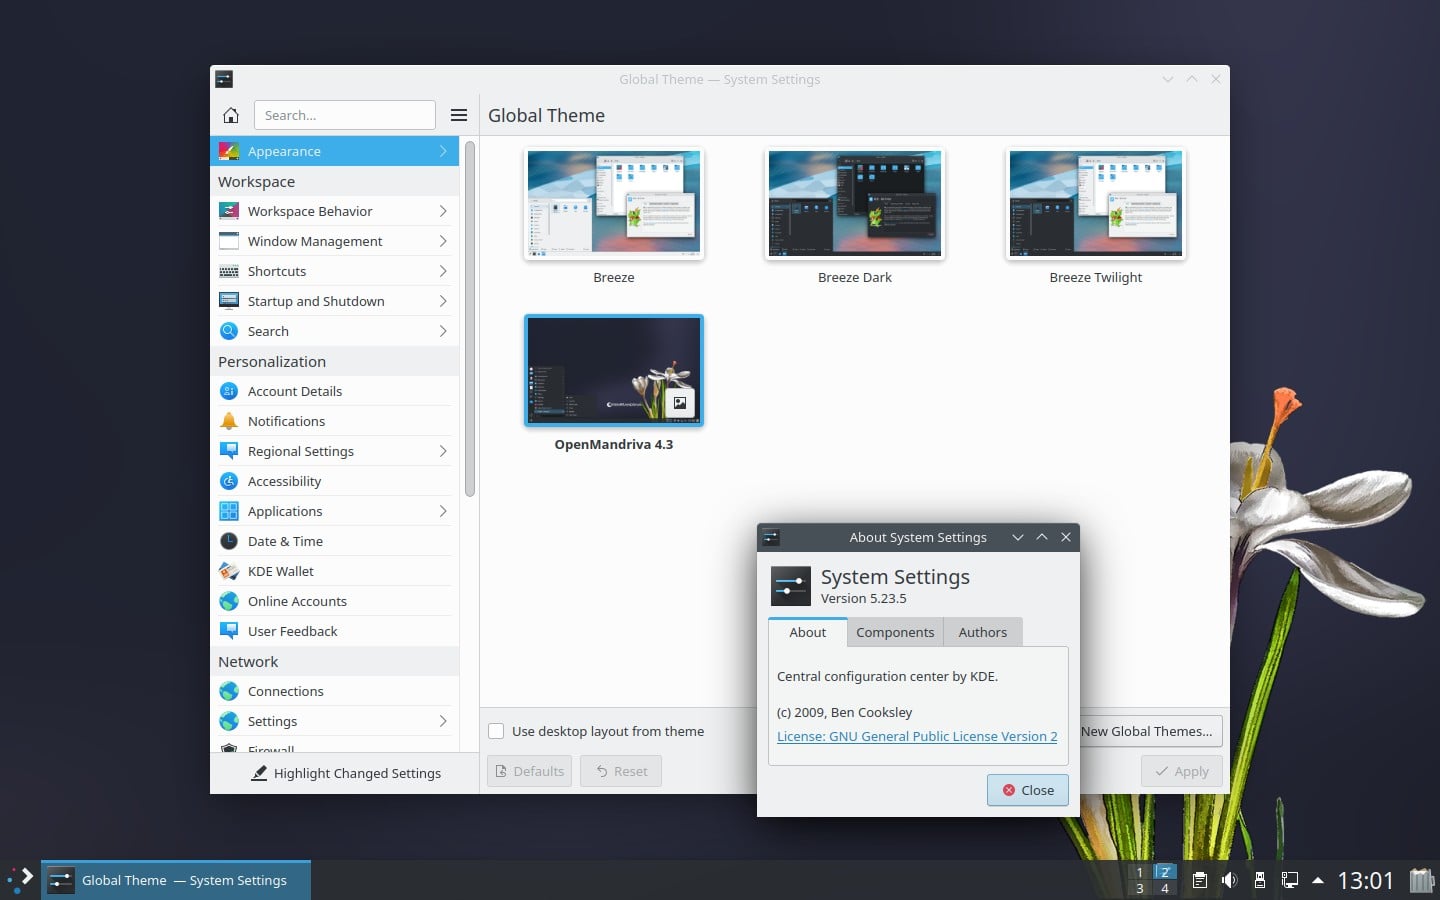Open Notifications settings via the bell icon
Screen dimensions: 1440x900
click(x=229, y=421)
